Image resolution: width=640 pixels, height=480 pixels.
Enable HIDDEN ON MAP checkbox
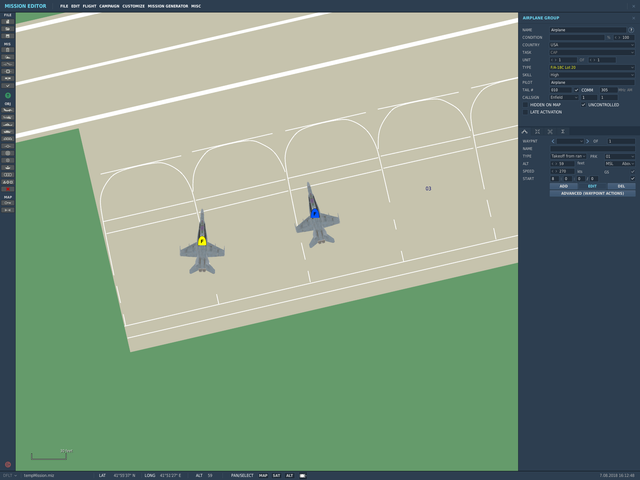pyautogui.click(x=526, y=105)
